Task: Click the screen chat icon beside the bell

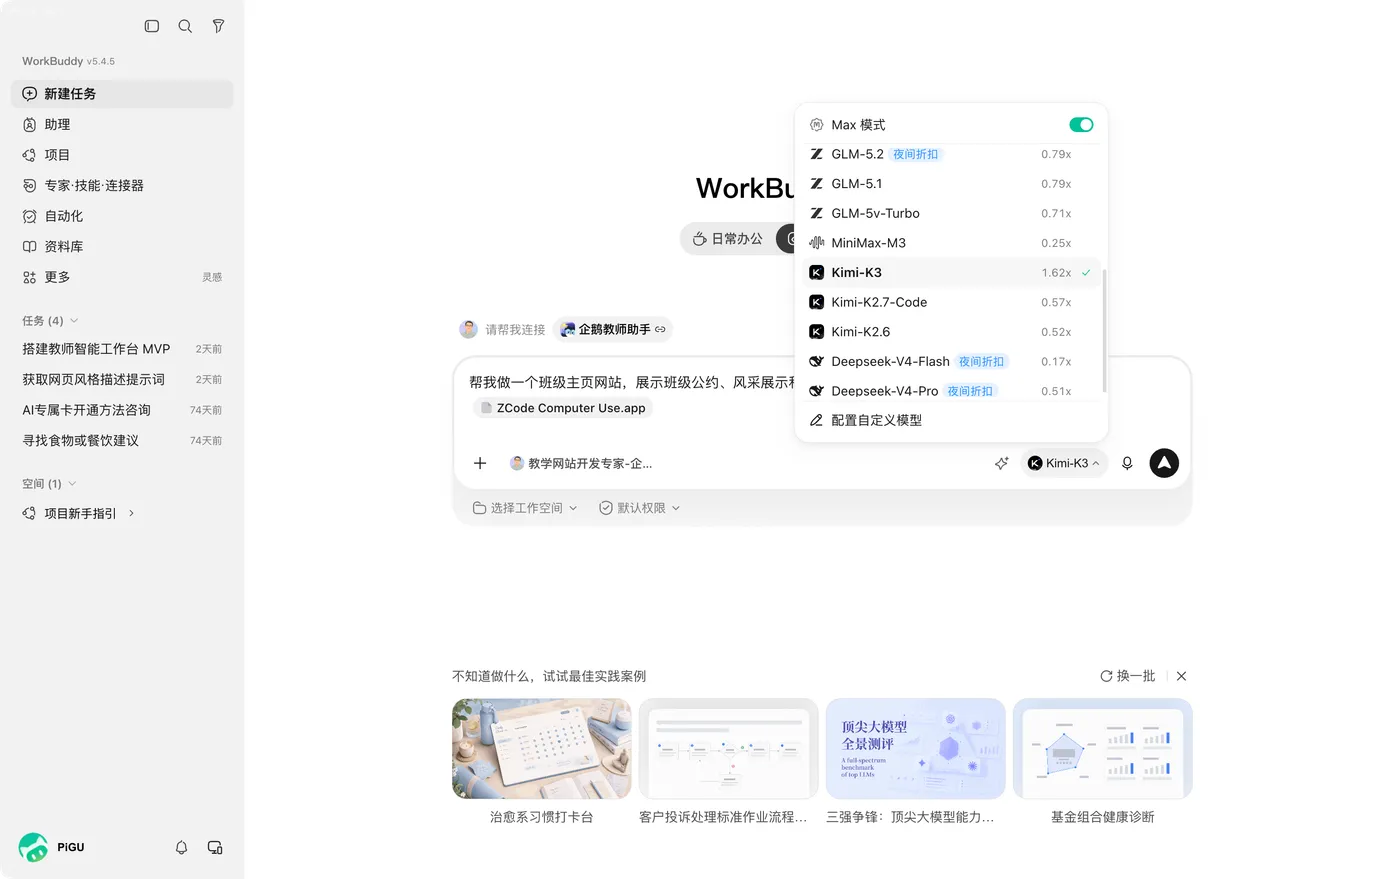Action: click(215, 847)
